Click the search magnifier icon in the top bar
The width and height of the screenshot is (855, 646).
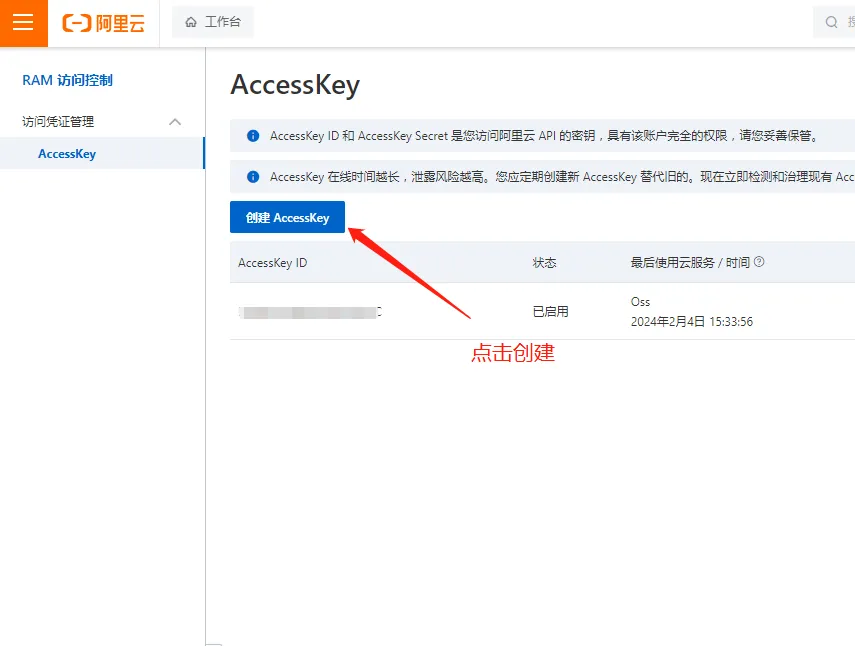831,22
